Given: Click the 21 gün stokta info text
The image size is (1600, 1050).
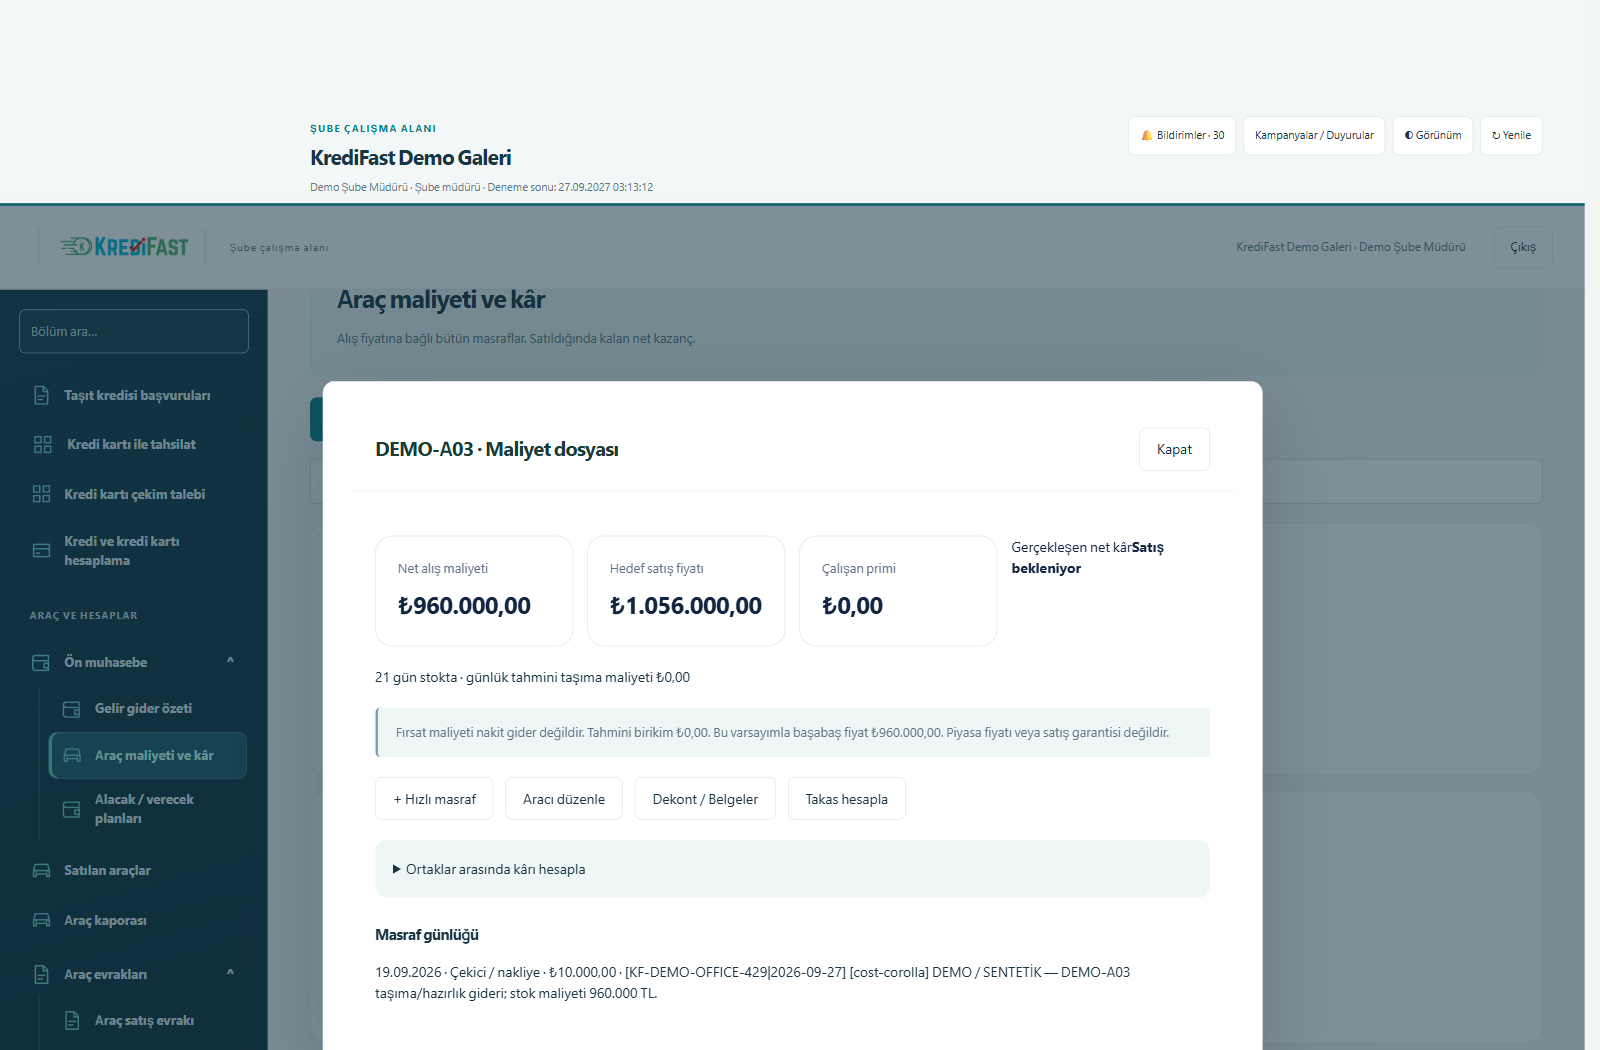Looking at the screenshot, I should [532, 677].
